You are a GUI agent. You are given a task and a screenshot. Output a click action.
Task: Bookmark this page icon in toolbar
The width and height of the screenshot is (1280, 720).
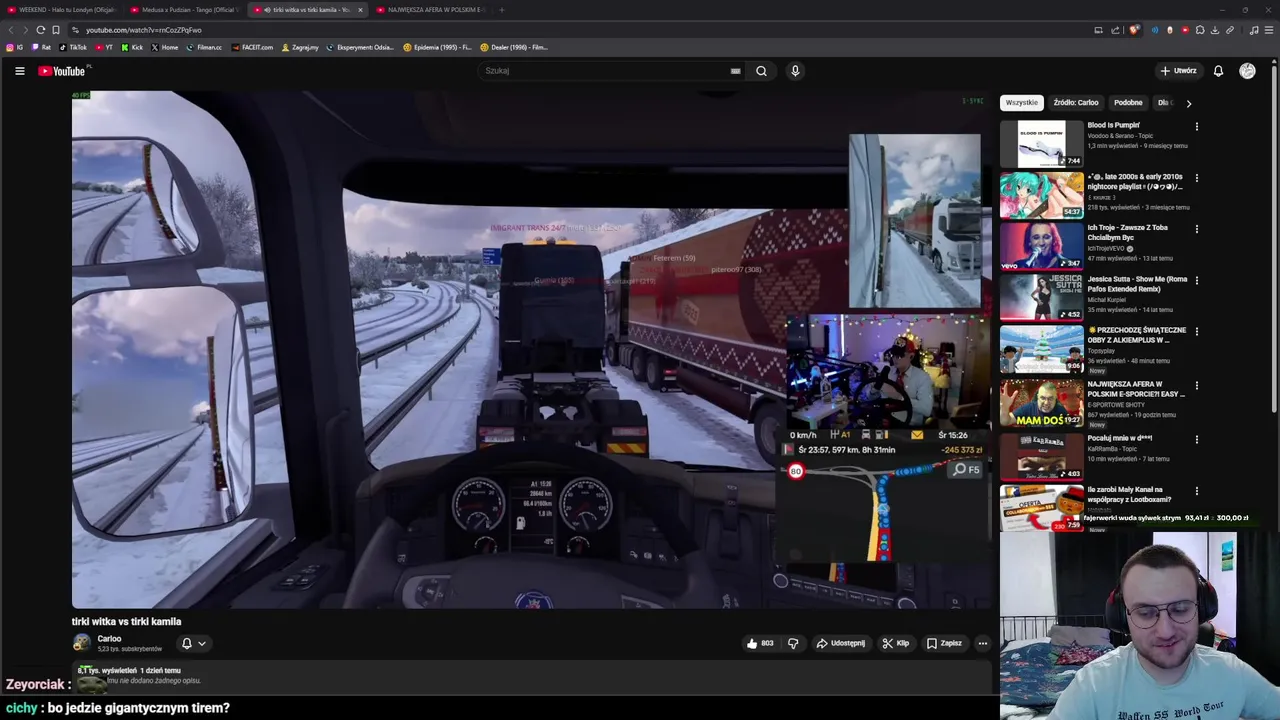click(56, 30)
